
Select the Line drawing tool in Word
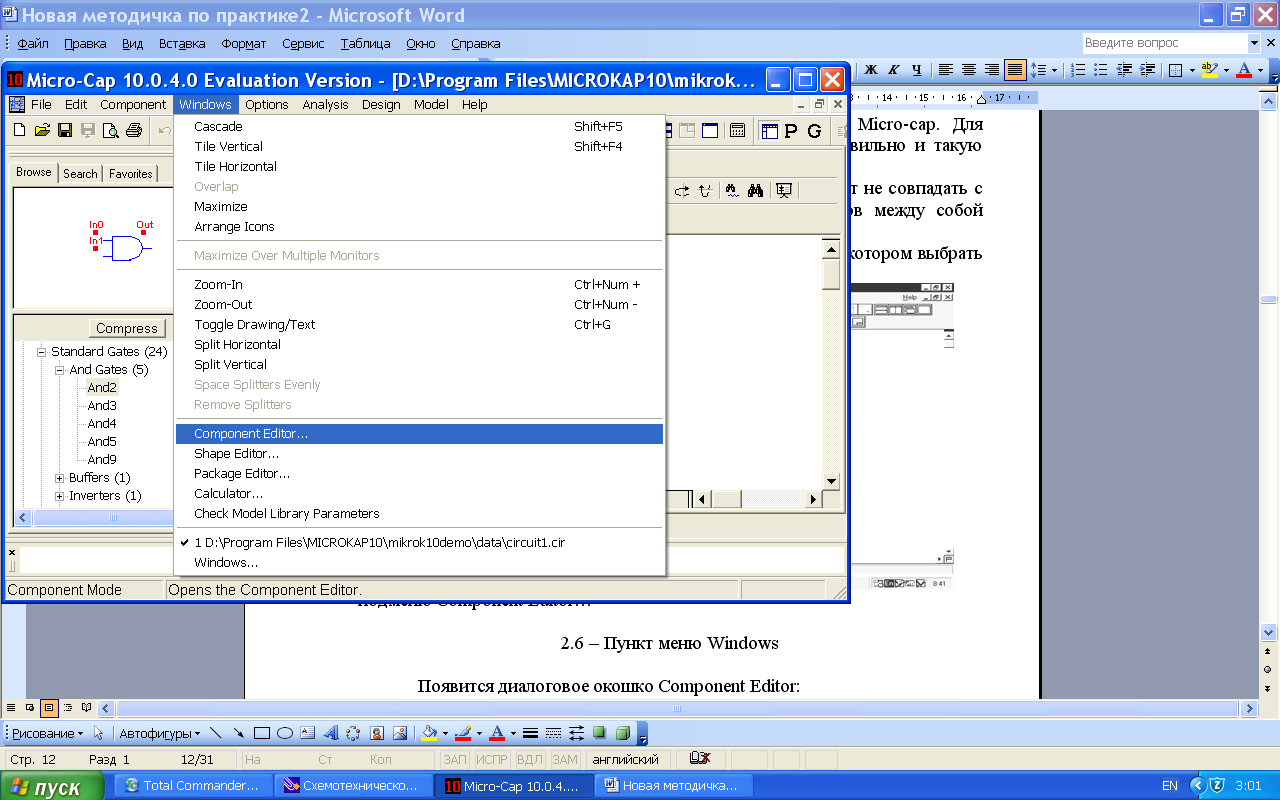(x=216, y=733)
